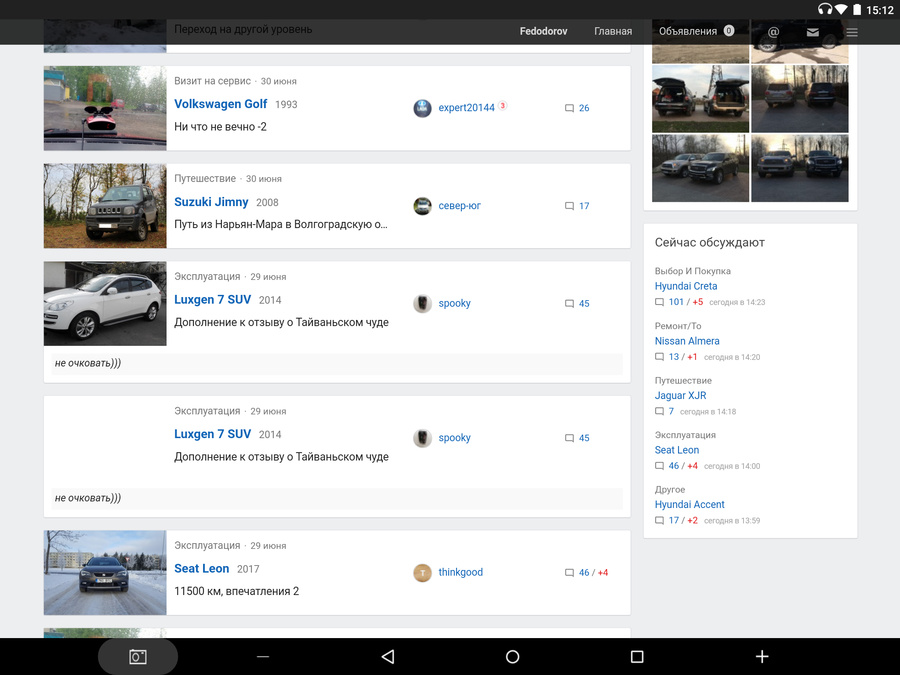This screenshot has height=675, width=900.
Task: Tap the Android recent apps square
Action: [637, 657]
